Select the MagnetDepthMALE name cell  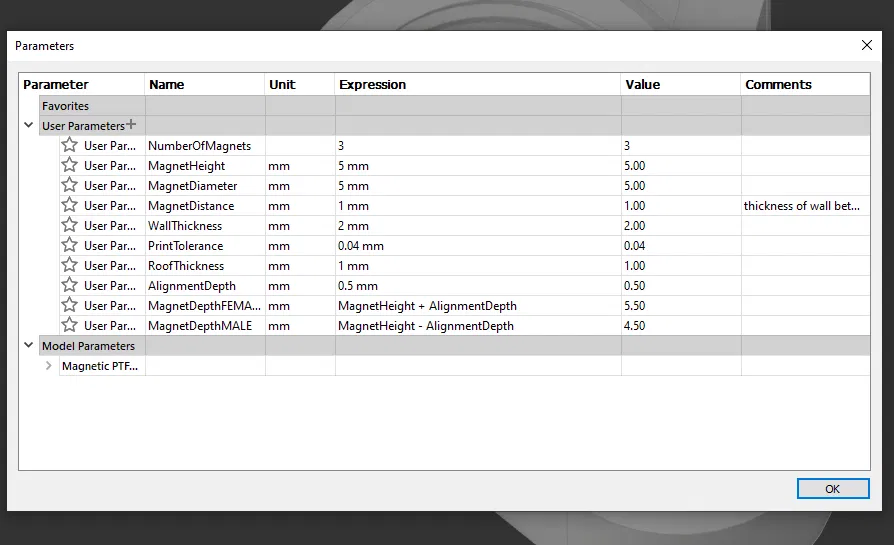(205, 326)
